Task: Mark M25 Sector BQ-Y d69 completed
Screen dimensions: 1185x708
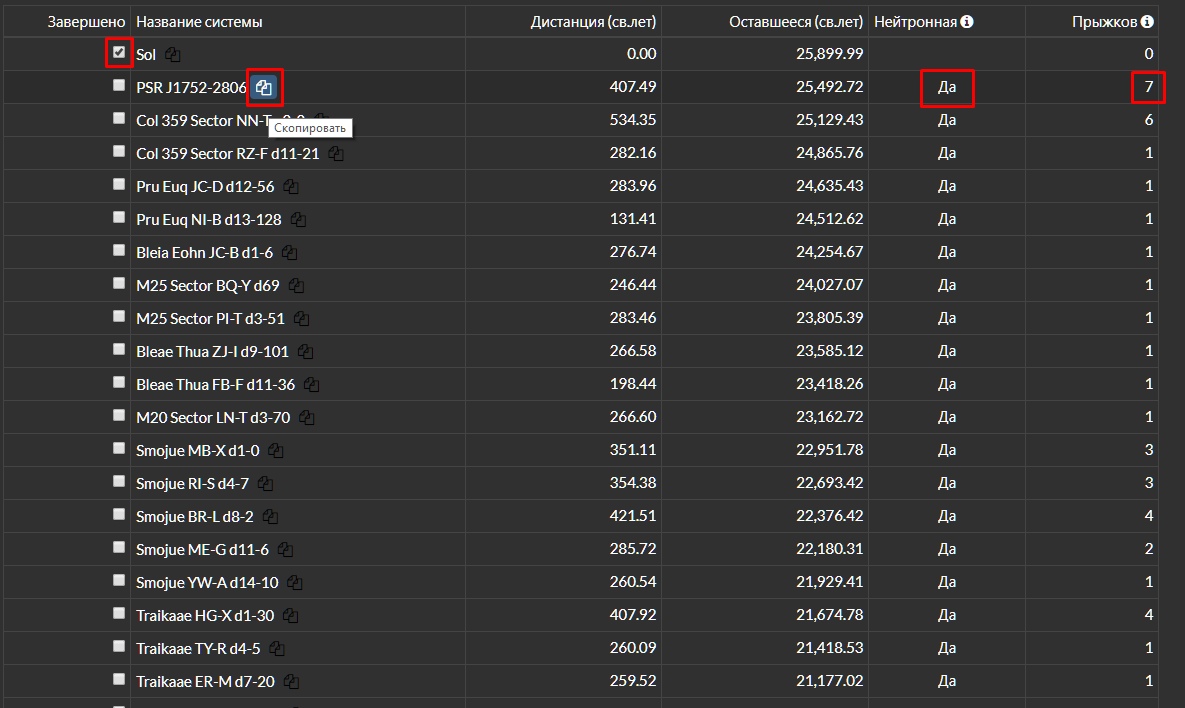Action: (x=119, y=283)
